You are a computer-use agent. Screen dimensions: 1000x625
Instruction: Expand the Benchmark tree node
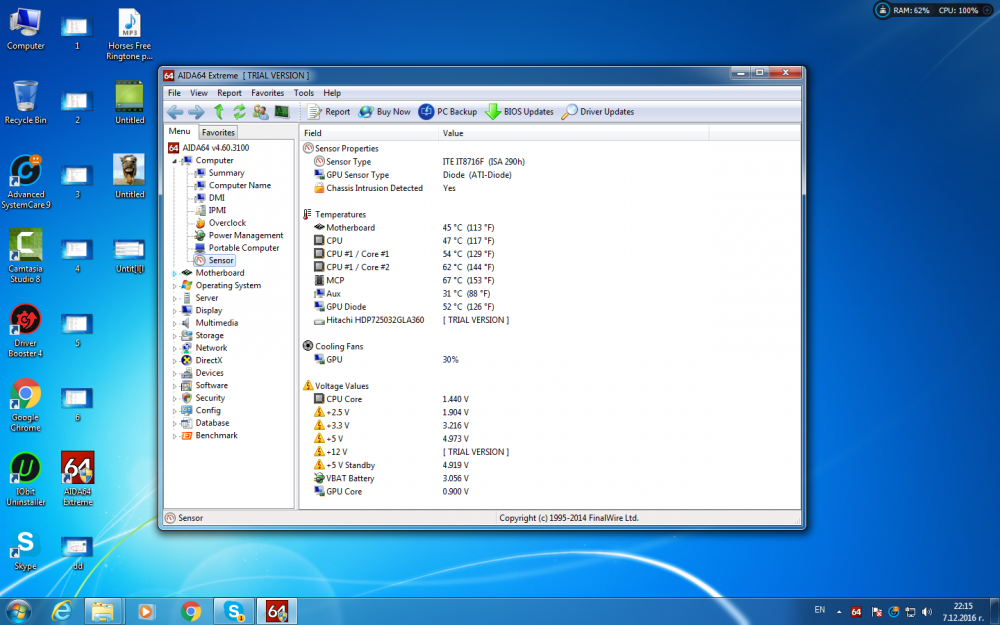(x=174, y=436)
